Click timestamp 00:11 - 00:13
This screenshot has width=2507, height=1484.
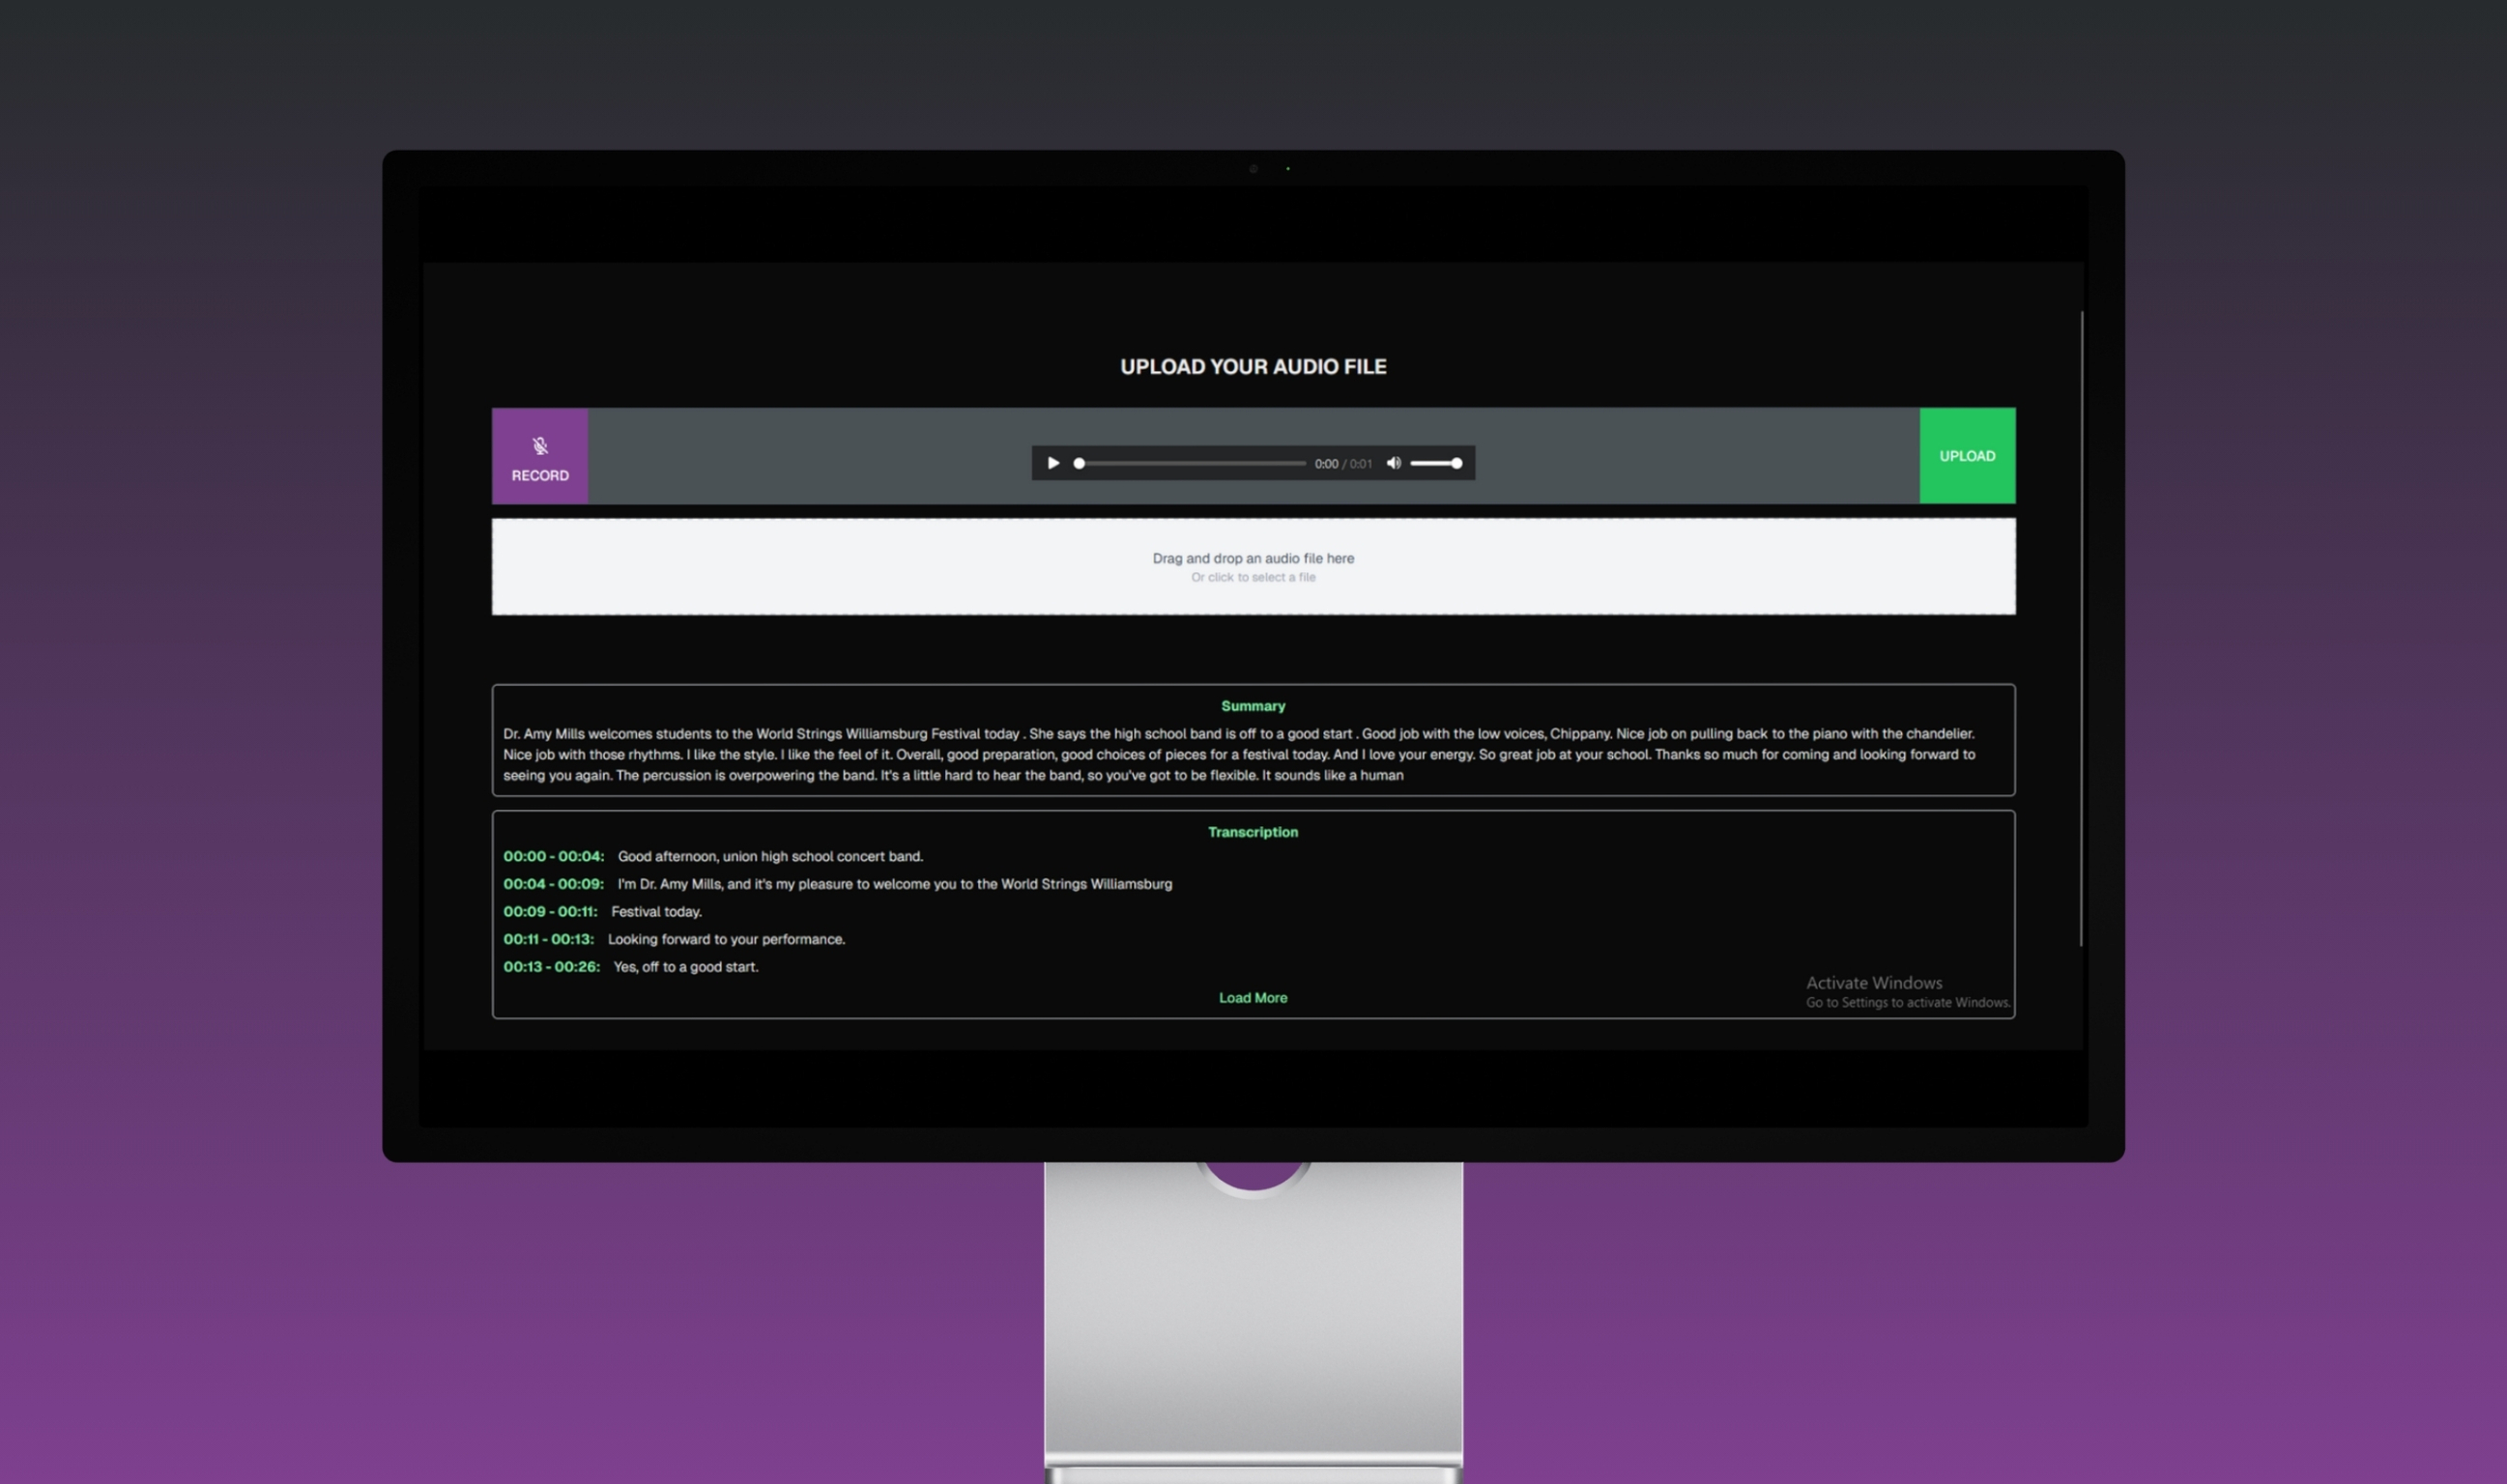[x=548, y=940]
